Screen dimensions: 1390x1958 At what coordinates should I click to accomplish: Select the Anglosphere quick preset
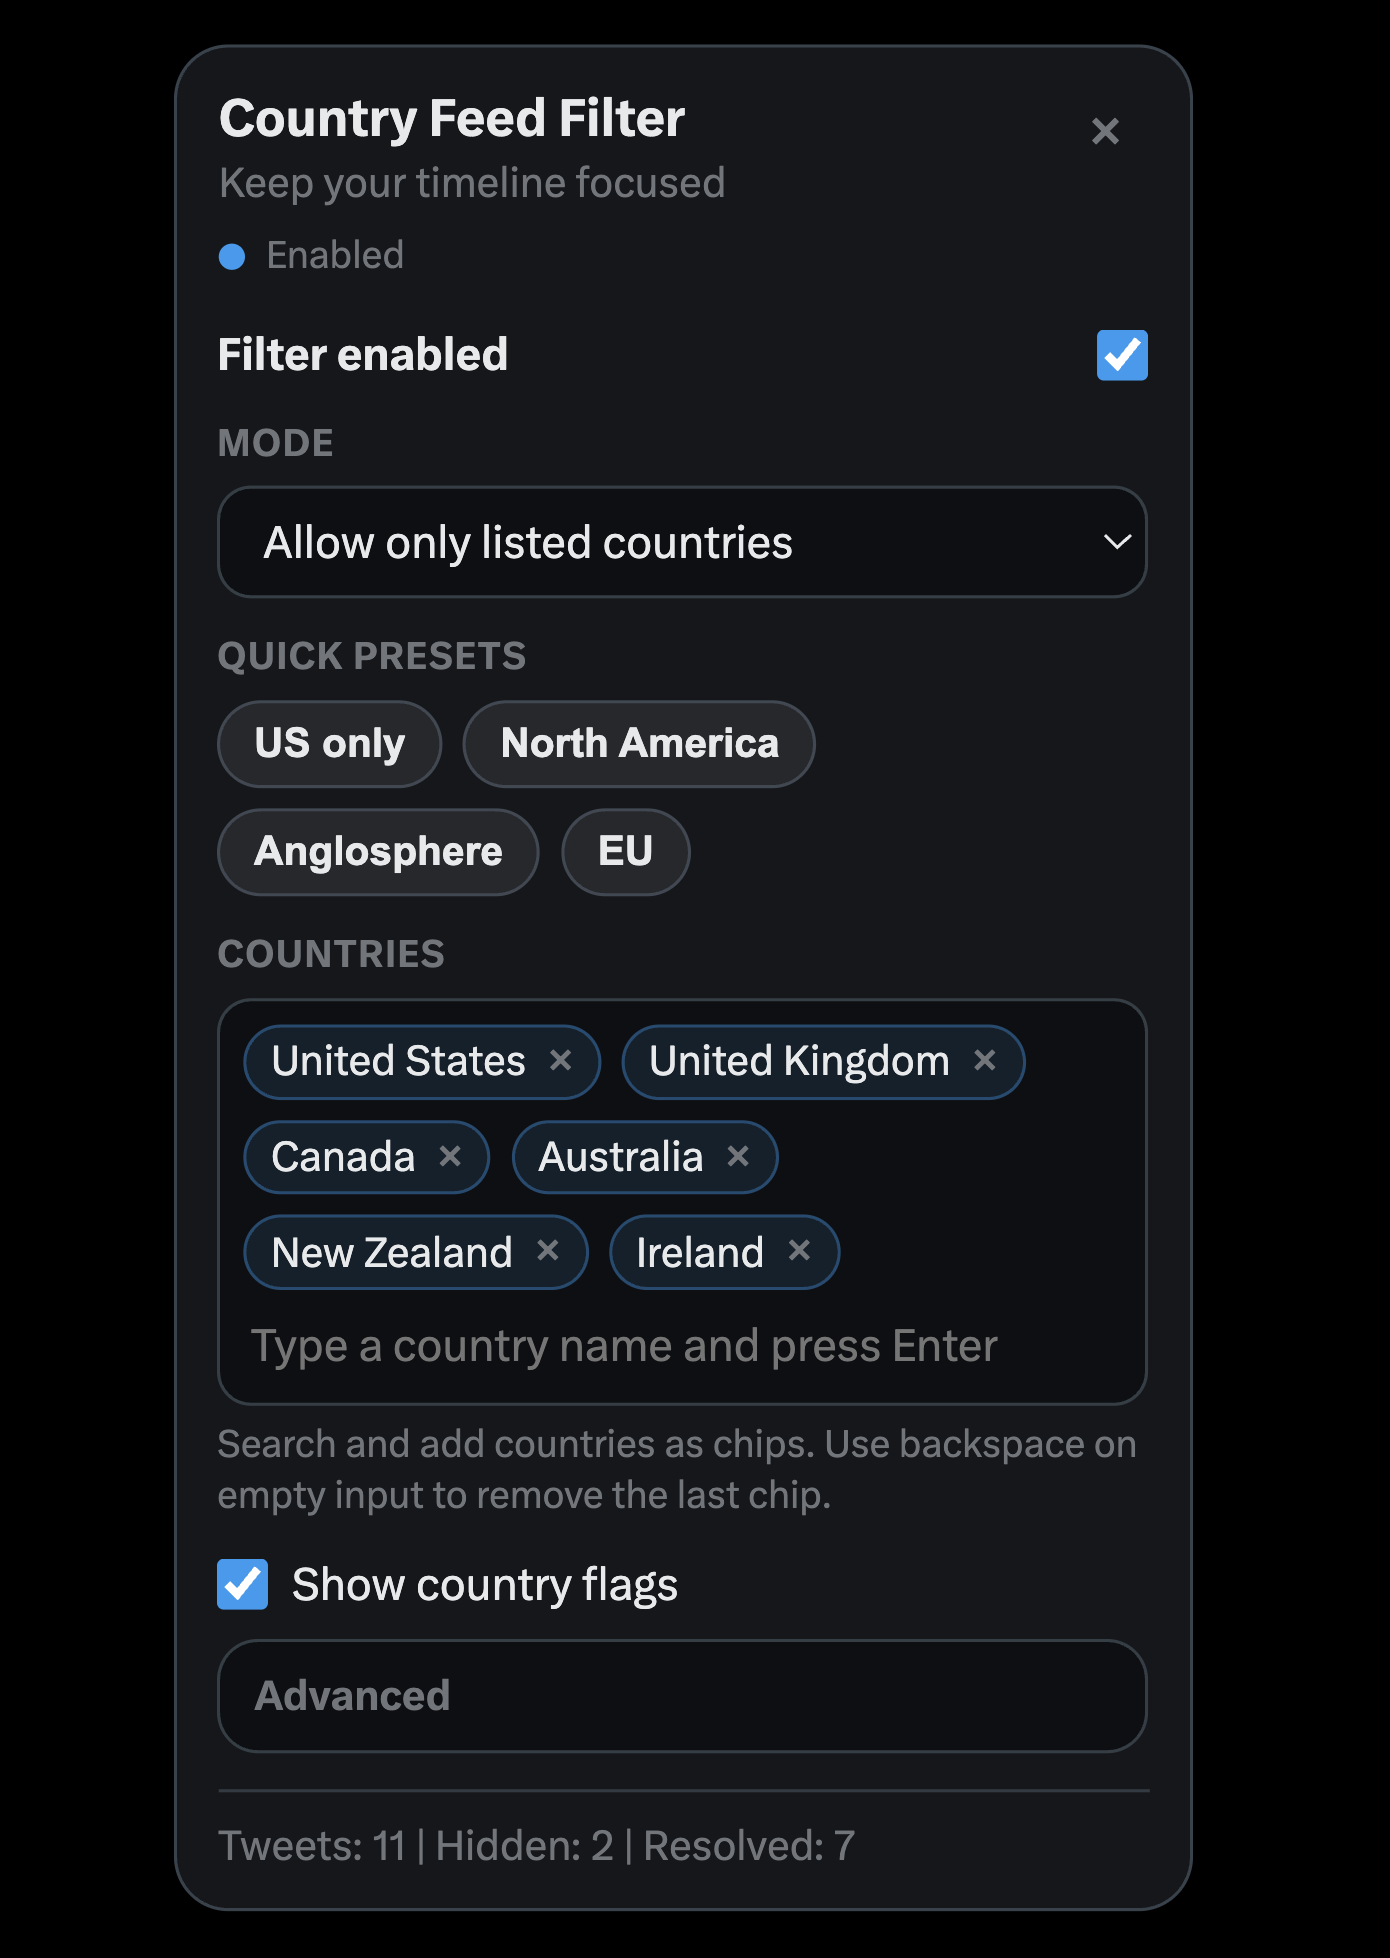378,852
